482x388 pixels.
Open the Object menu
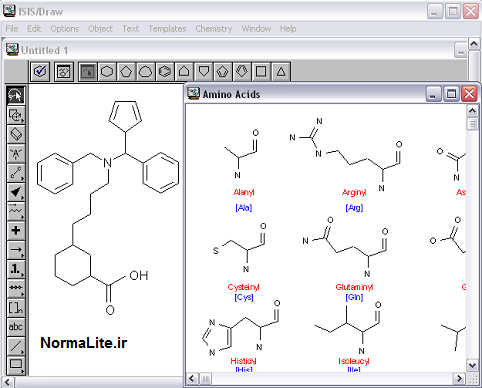point(100,29)
